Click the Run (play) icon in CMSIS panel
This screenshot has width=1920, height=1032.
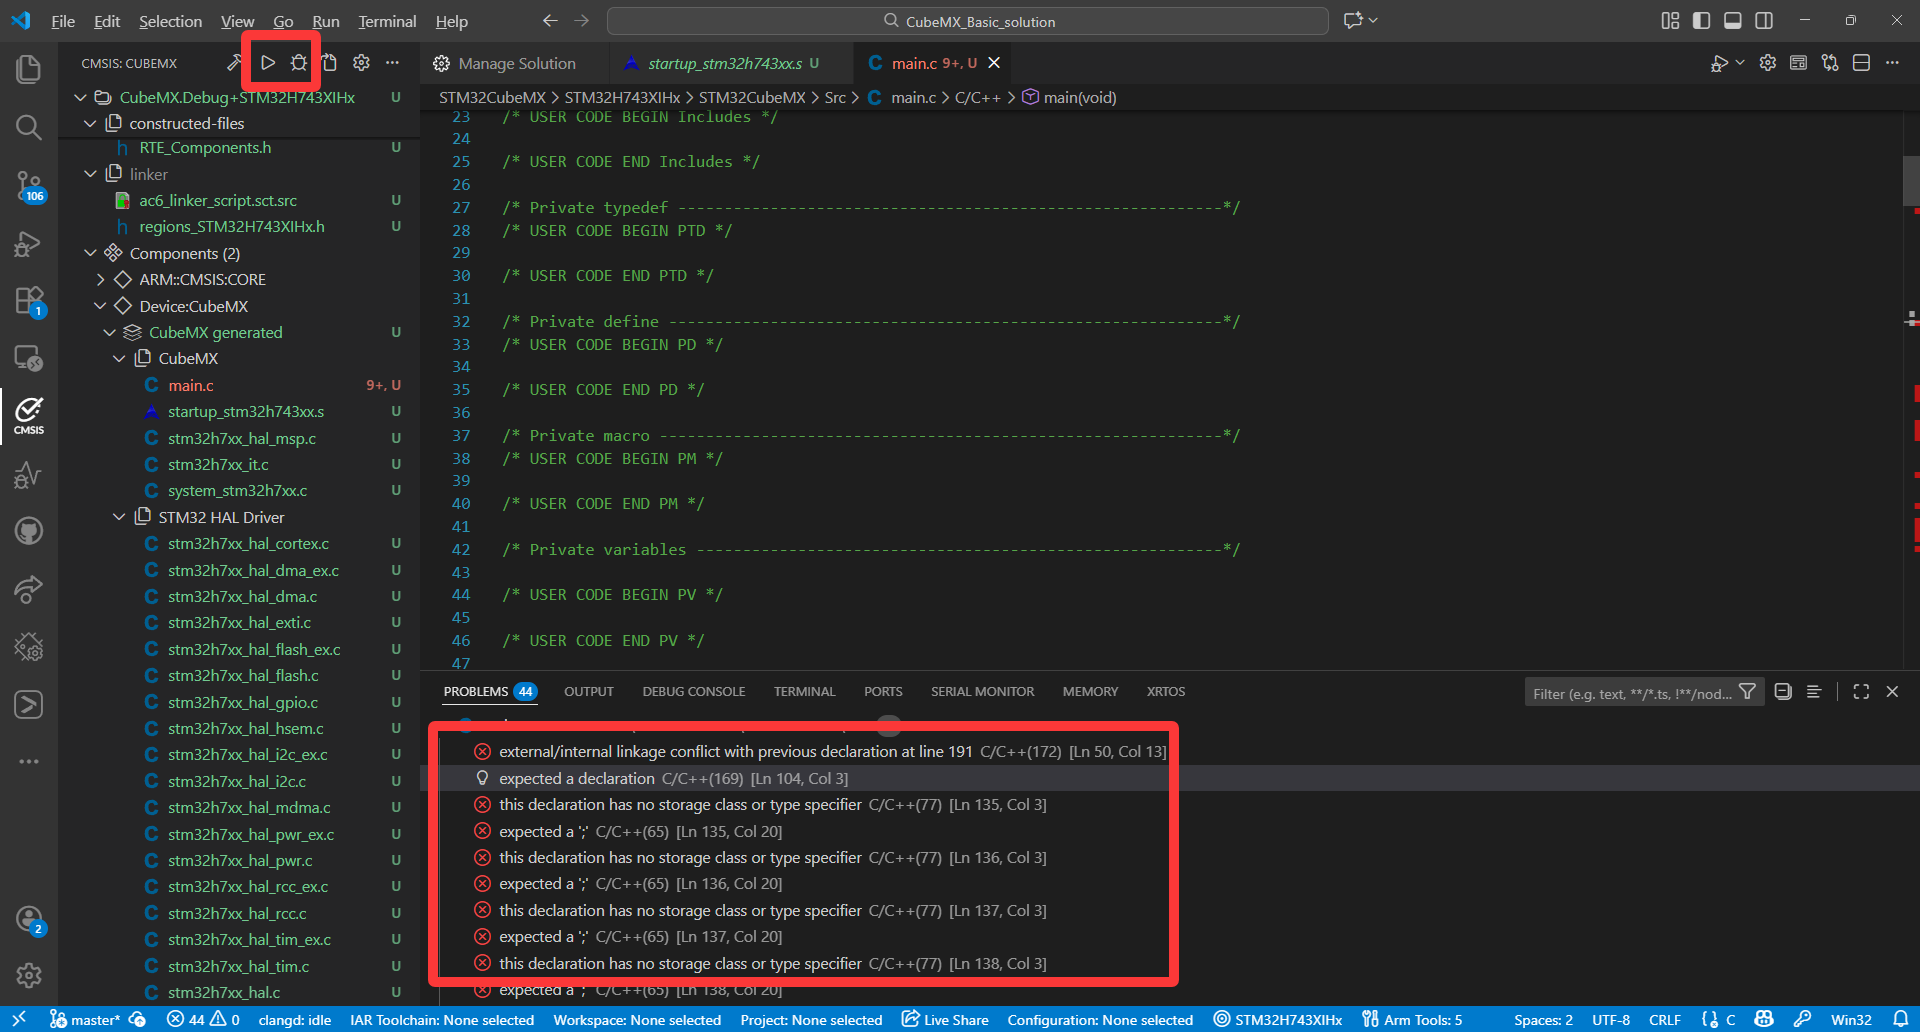click(x=268, y=63)
